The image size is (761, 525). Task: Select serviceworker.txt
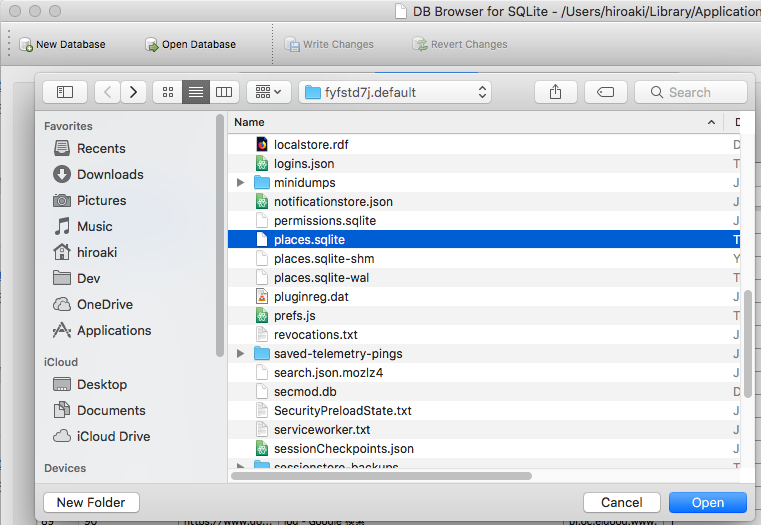[x=484, y=429]
